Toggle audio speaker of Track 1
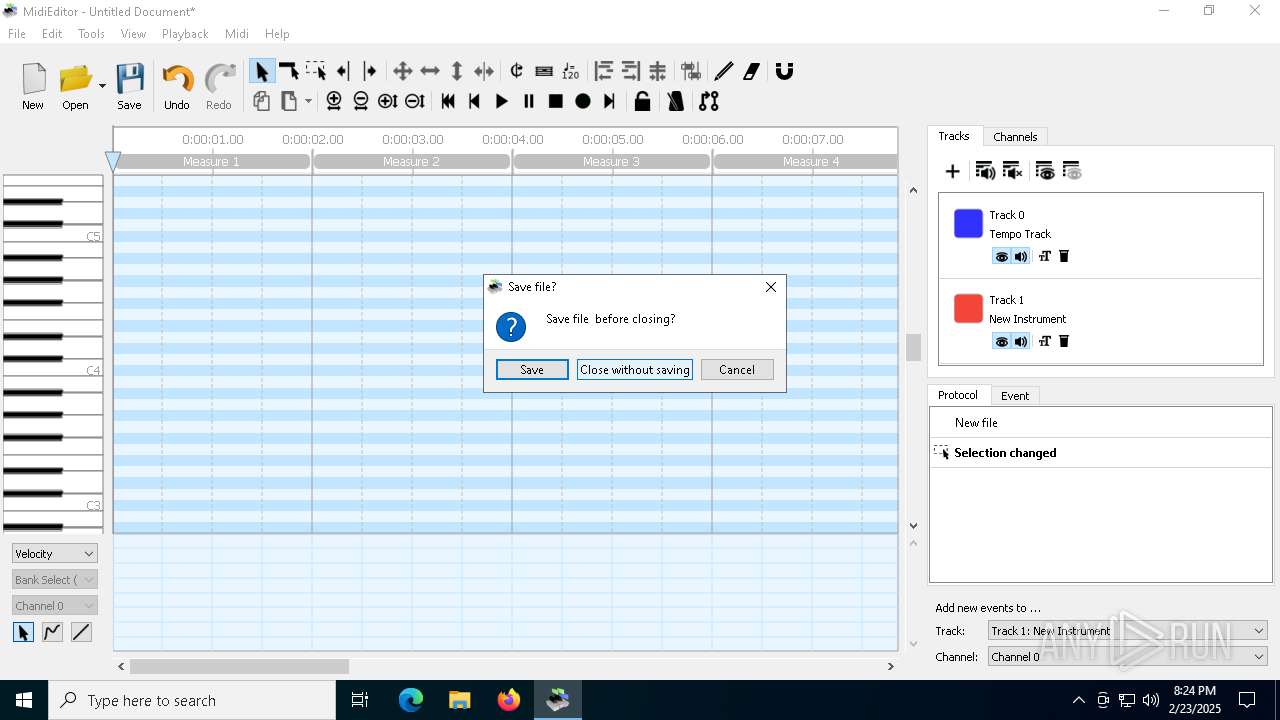This screenshot has width=1280, height=720. point(1020,342)
